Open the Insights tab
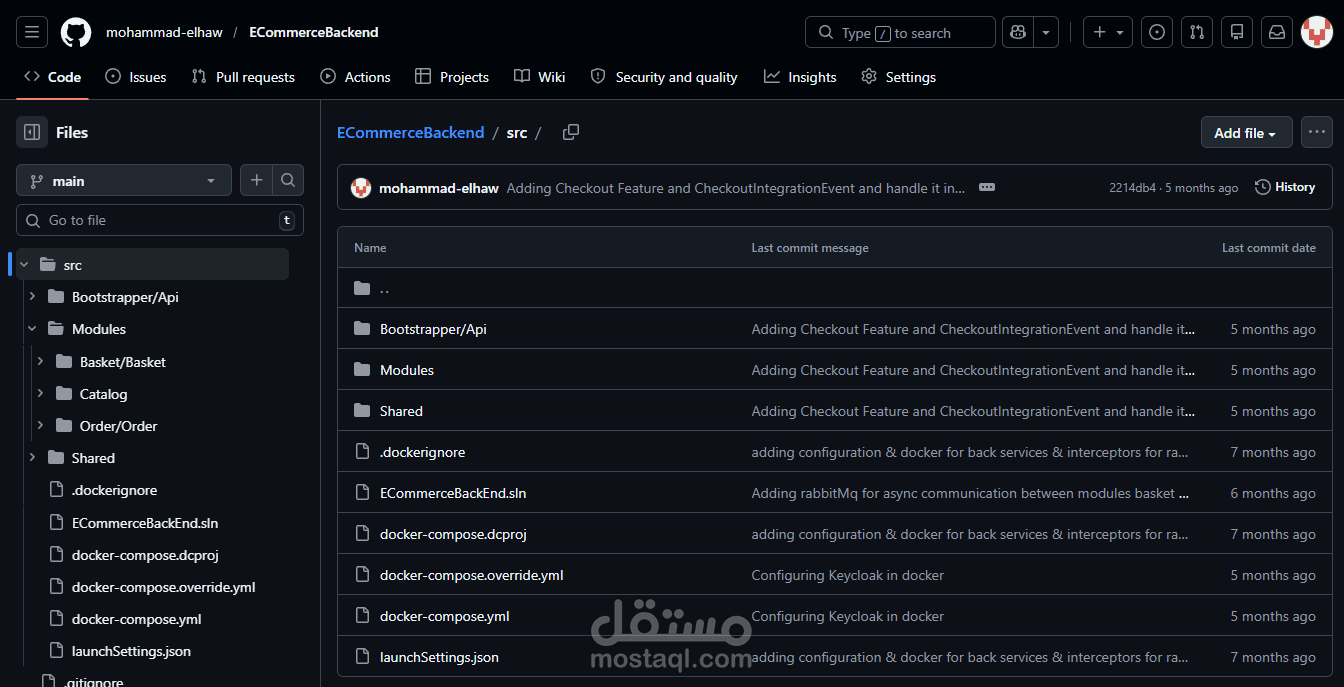Screen dimensions: 1344x687 point(800,77)
